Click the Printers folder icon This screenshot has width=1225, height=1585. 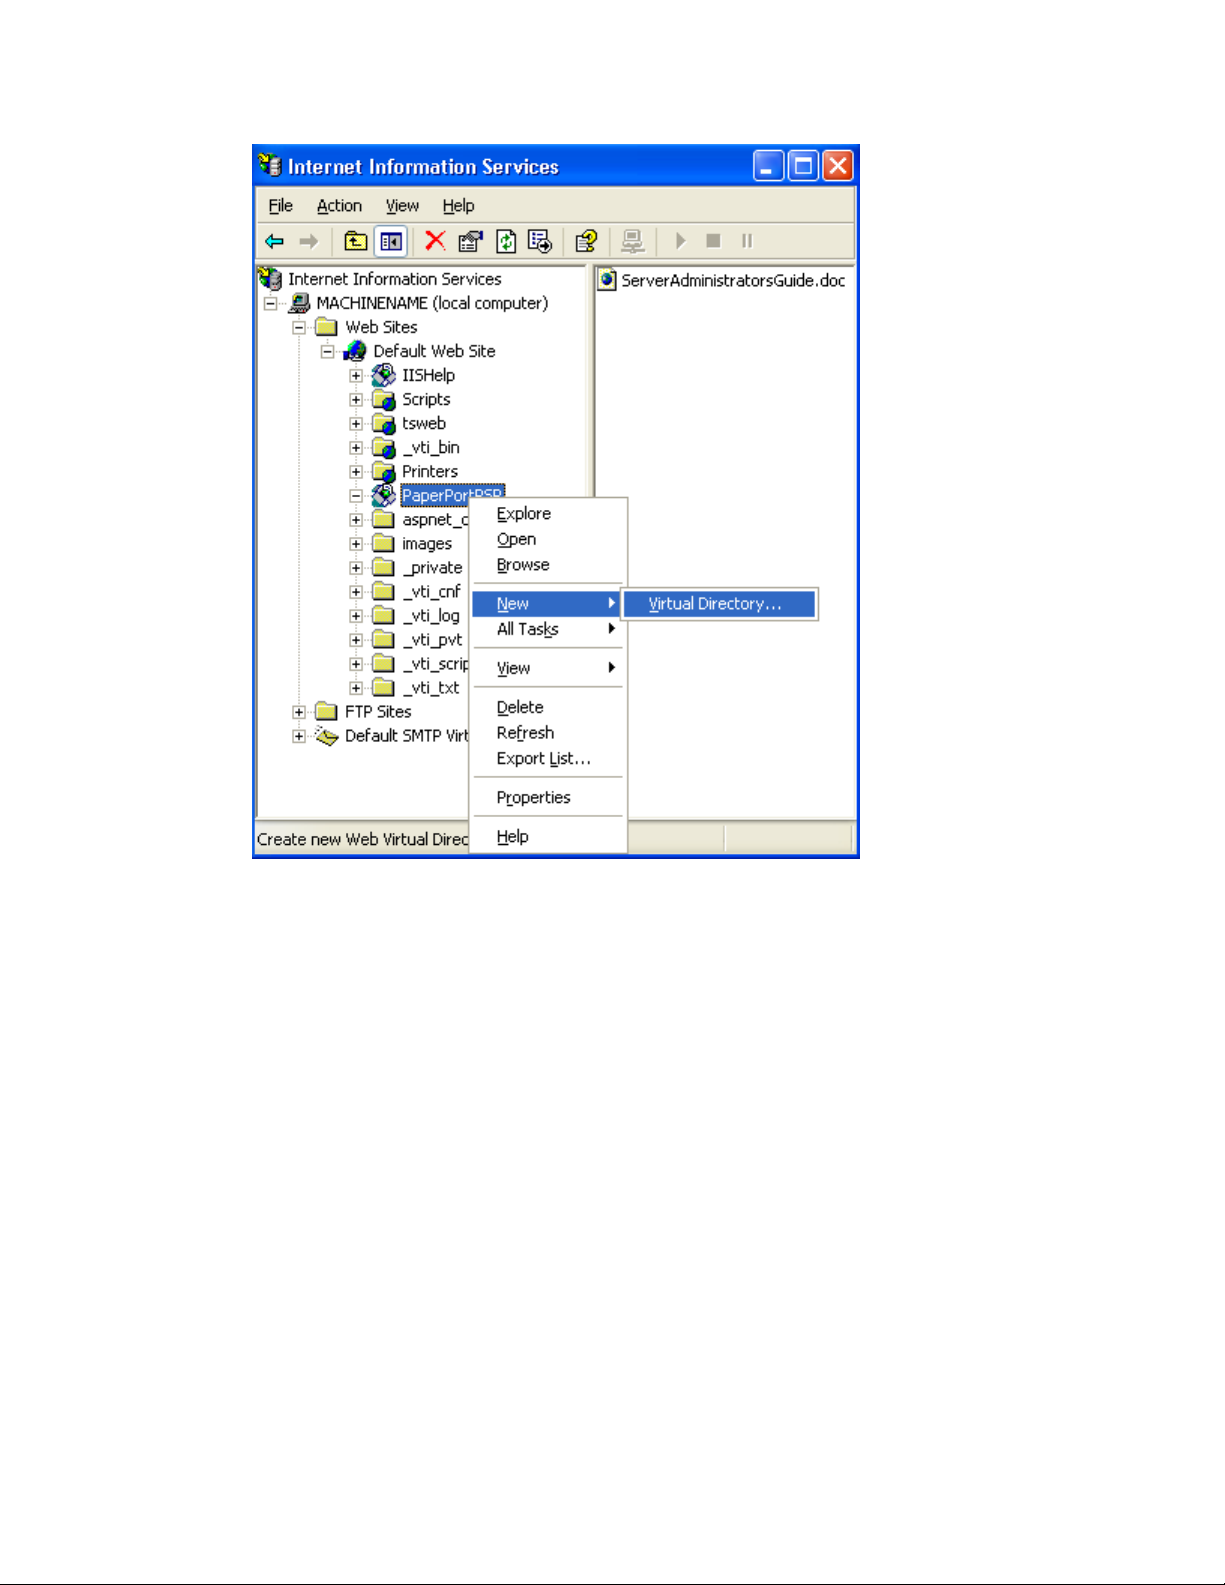tap(384, 471)
